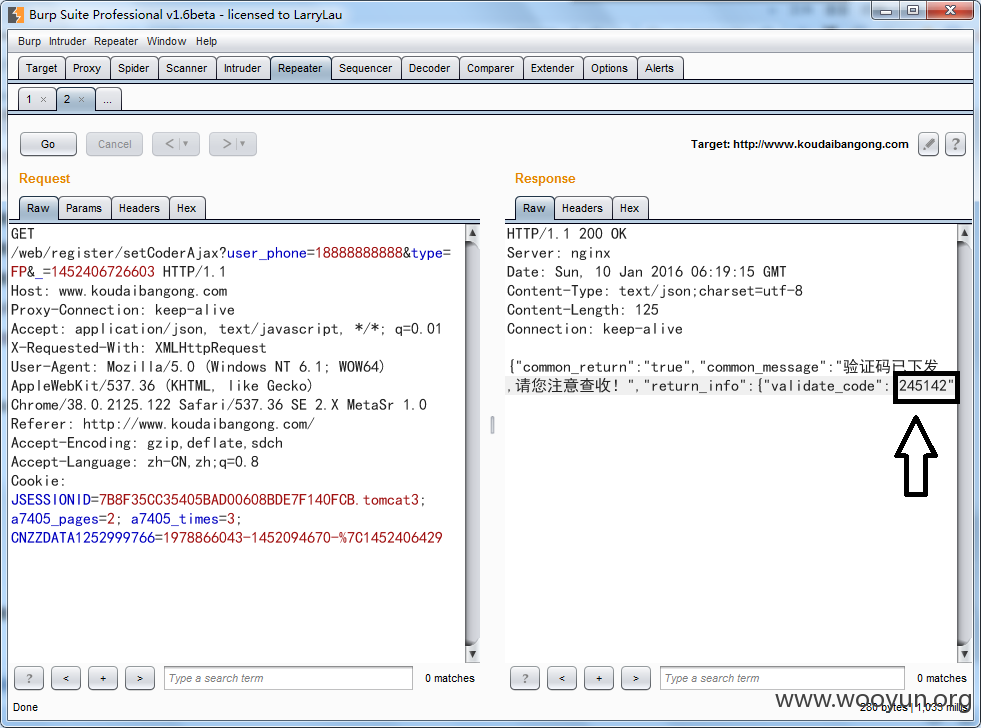The height and width of the screenshot is (728, 981).
Task: Open the Intruder menu
Action: 67,41
